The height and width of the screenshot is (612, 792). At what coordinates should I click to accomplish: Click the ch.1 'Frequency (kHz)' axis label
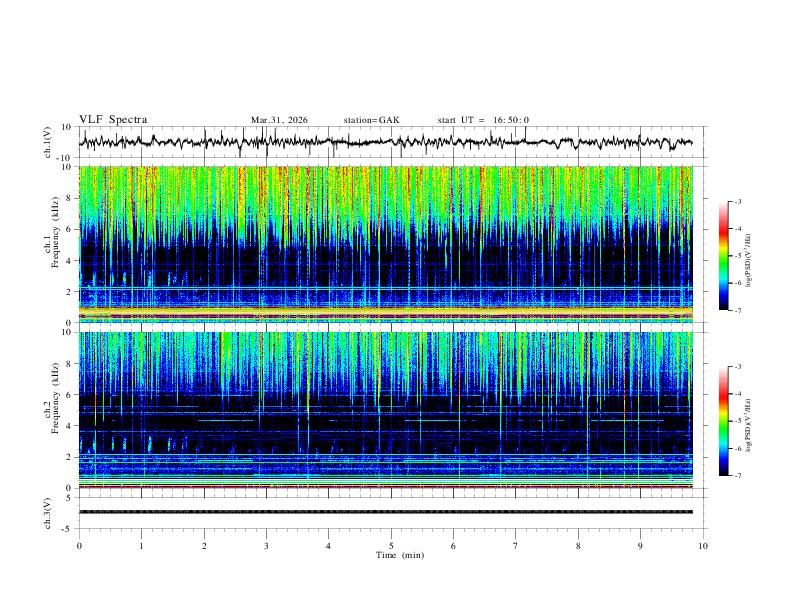click(x=55, y=232)
